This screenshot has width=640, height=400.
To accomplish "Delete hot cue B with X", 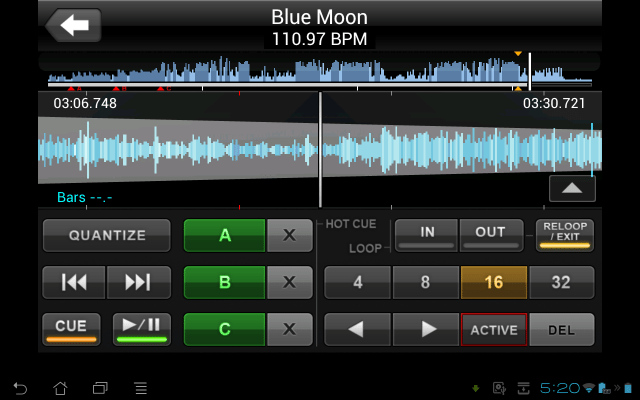I will tap(289, 282).
